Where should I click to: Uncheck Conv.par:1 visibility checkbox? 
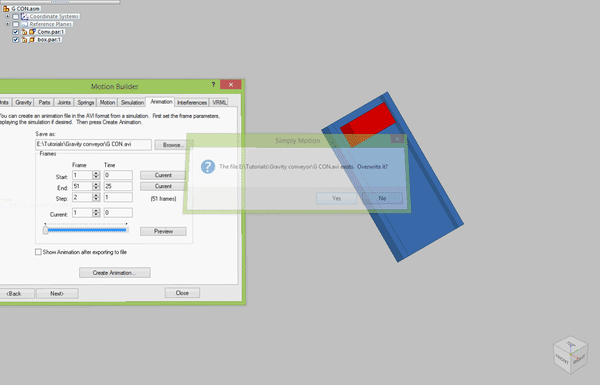[x=15, y=32]
